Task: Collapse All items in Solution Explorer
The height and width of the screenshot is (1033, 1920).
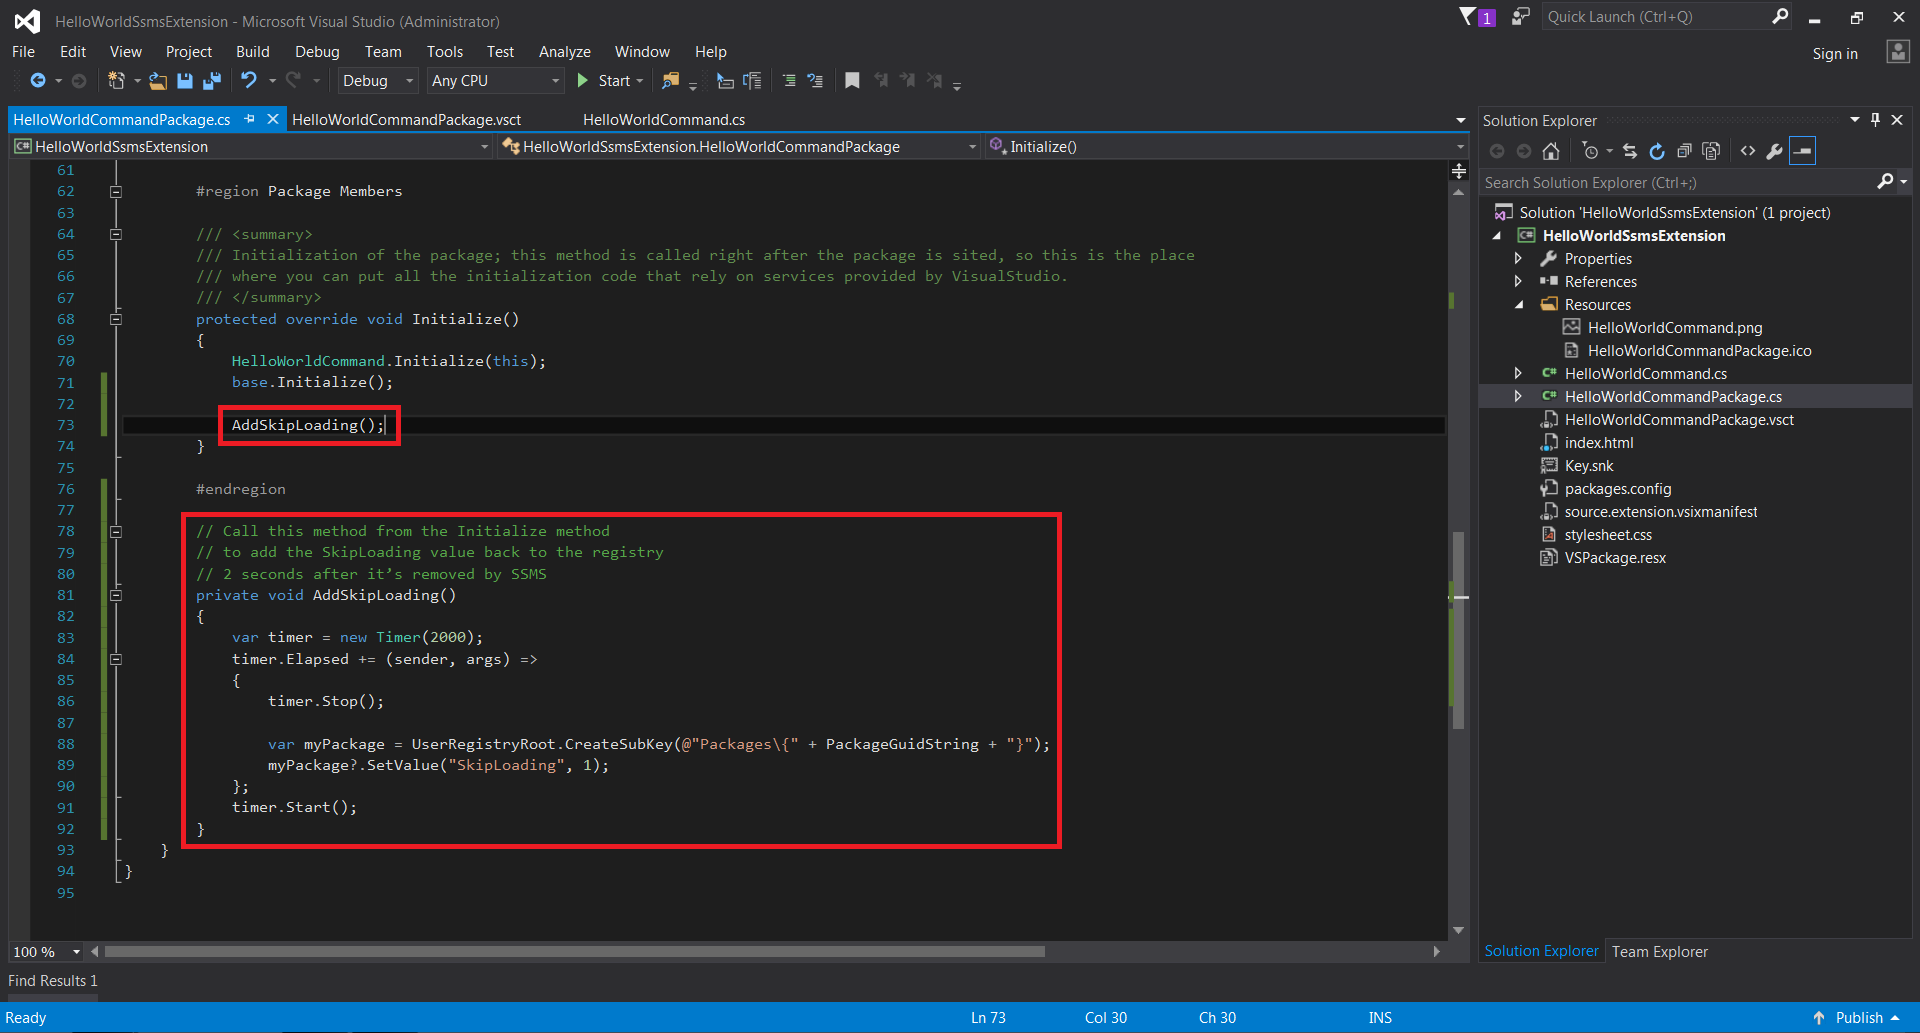Action: pos(1684,151)
